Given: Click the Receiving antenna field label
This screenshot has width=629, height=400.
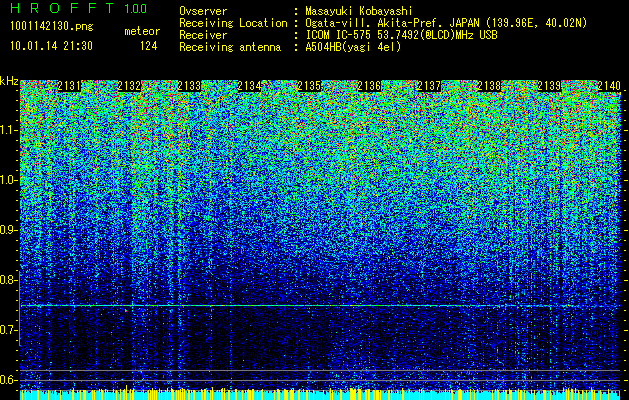Looking at the screenshot, I should (230, 47).
